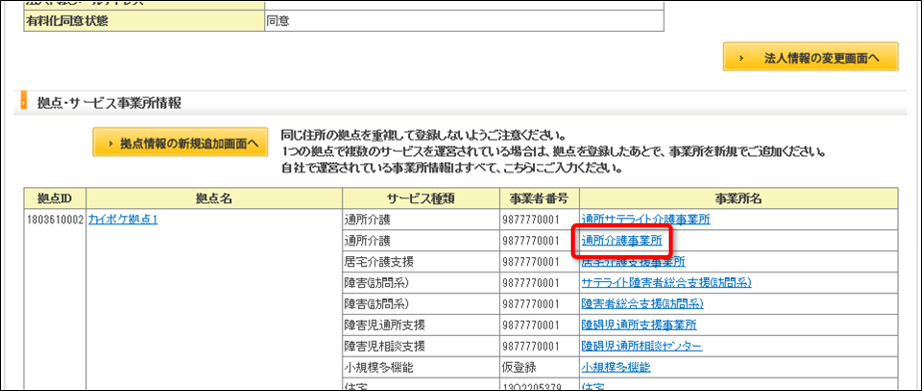Open the サテライト障害者総合支援(訪問系) link
The width and height of the screenshot is (922, 391).
[666, 283]
